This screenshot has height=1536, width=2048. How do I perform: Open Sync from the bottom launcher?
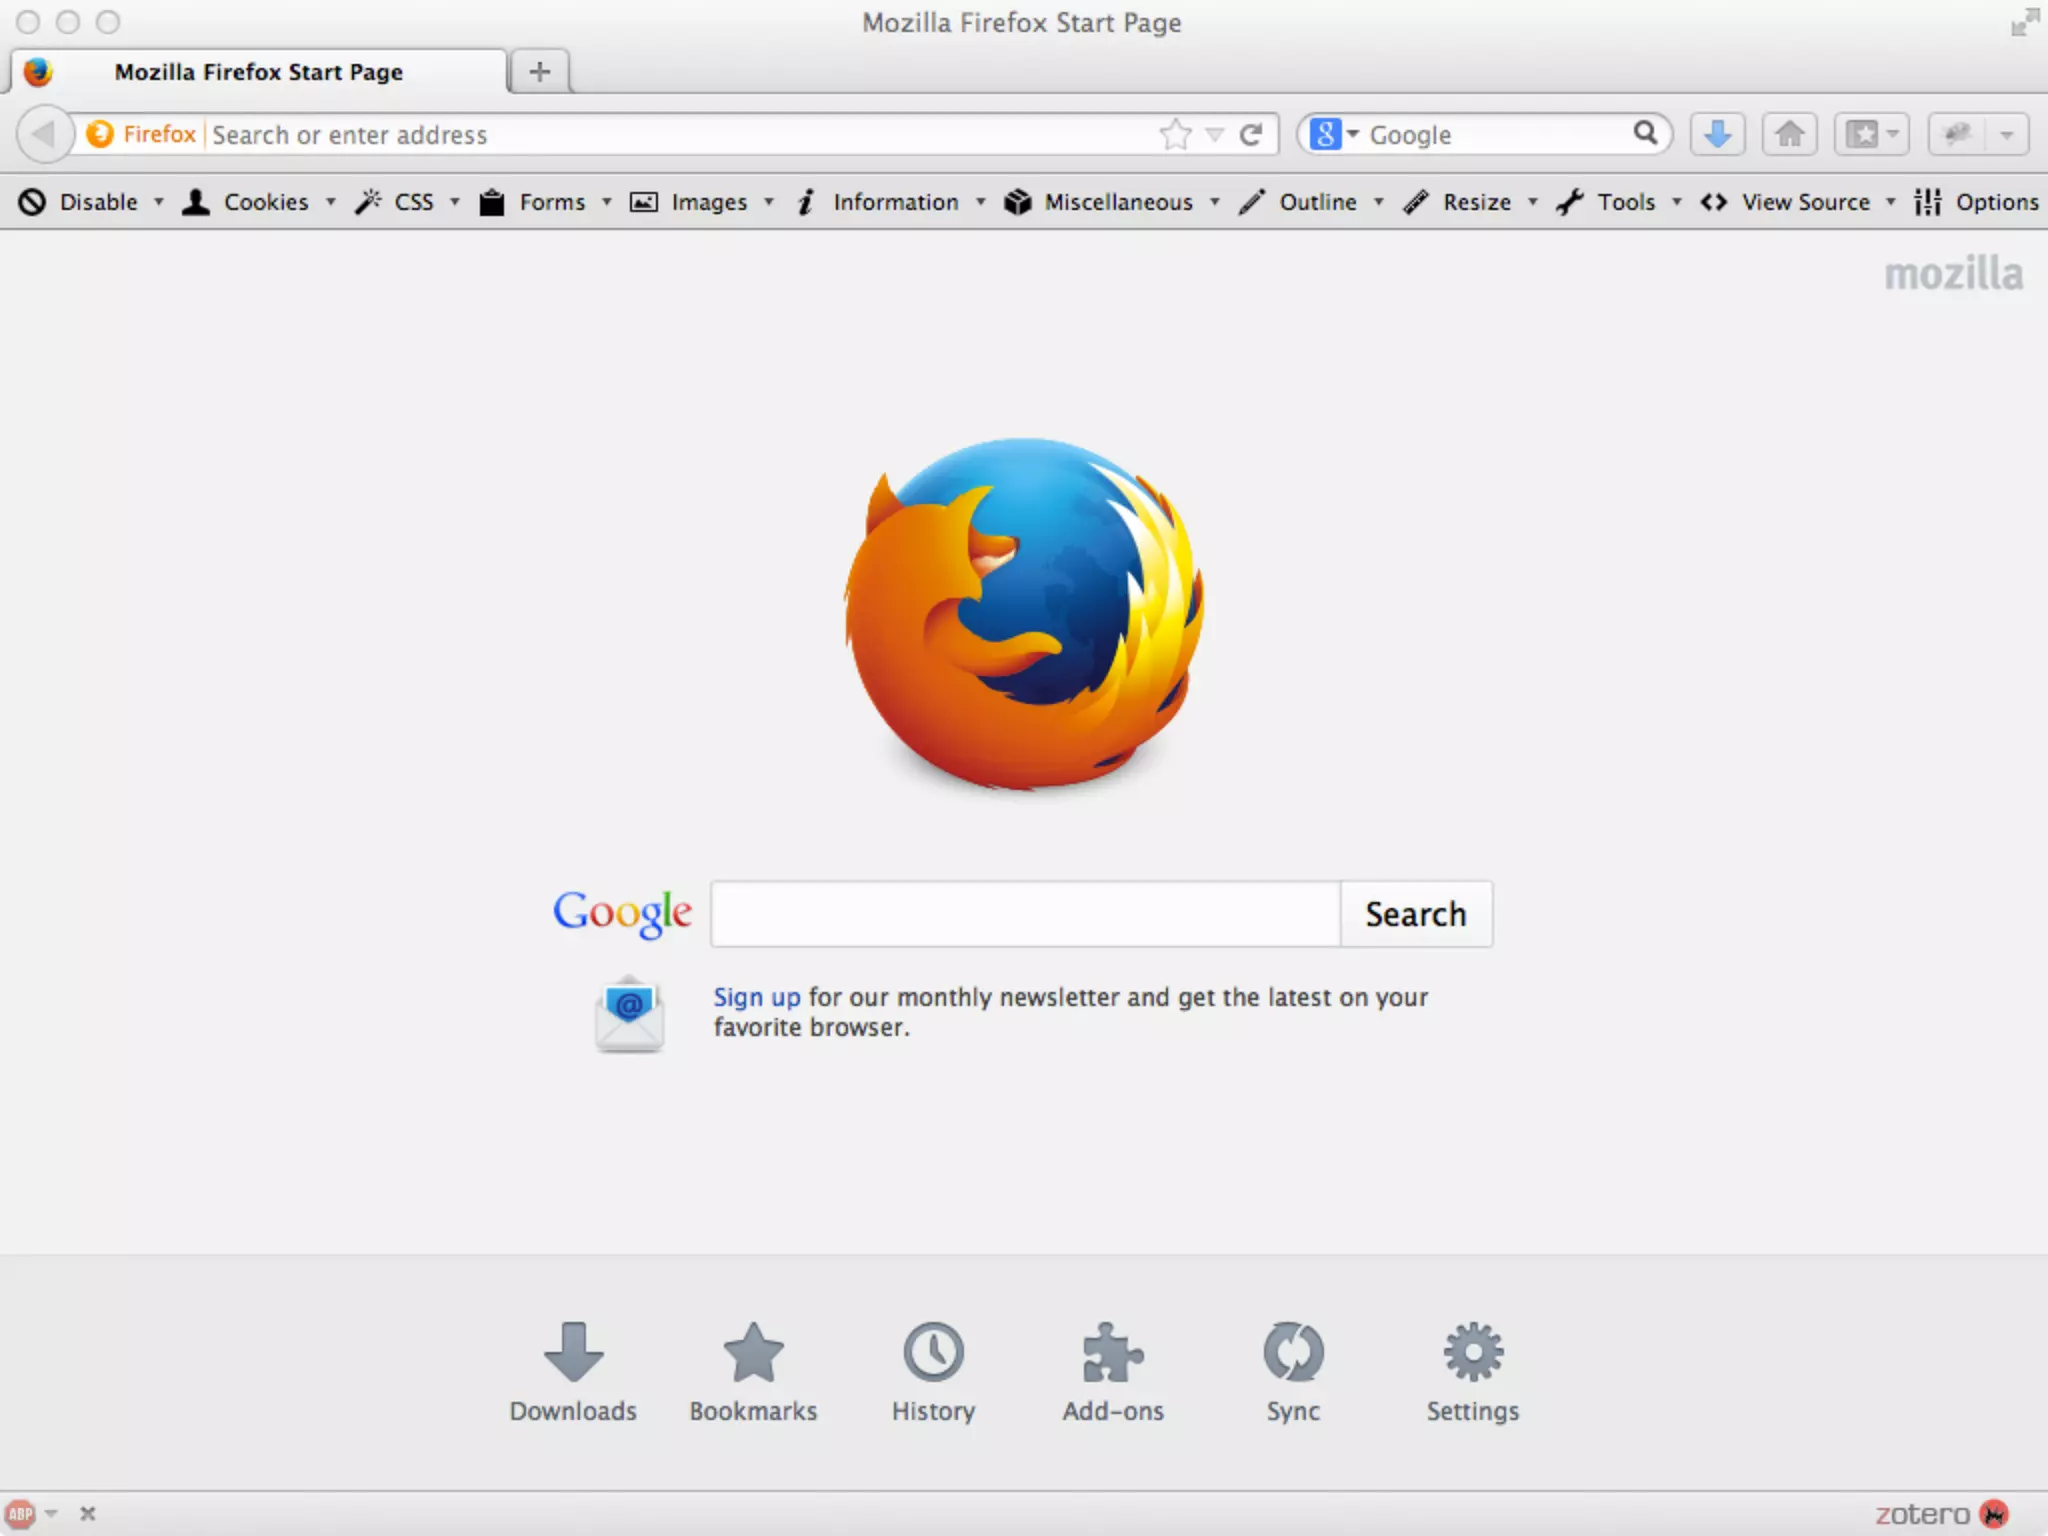pyautogui.click(x=1292, y=1352)
